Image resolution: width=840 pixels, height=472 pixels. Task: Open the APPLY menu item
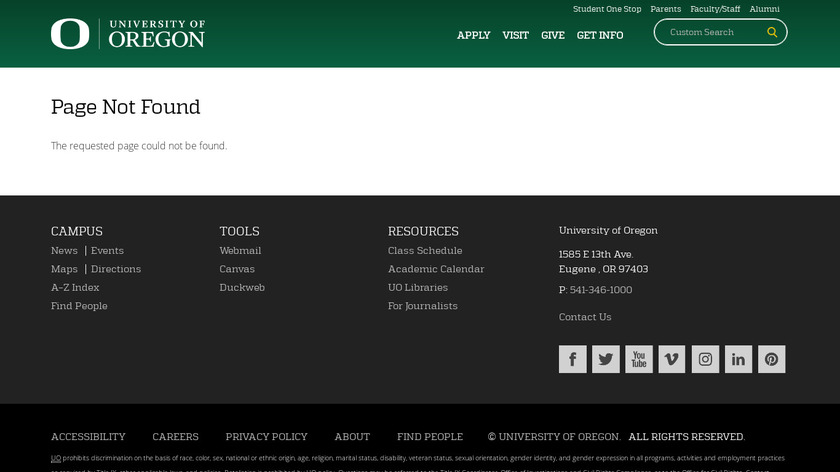click(x=474, y=35)
